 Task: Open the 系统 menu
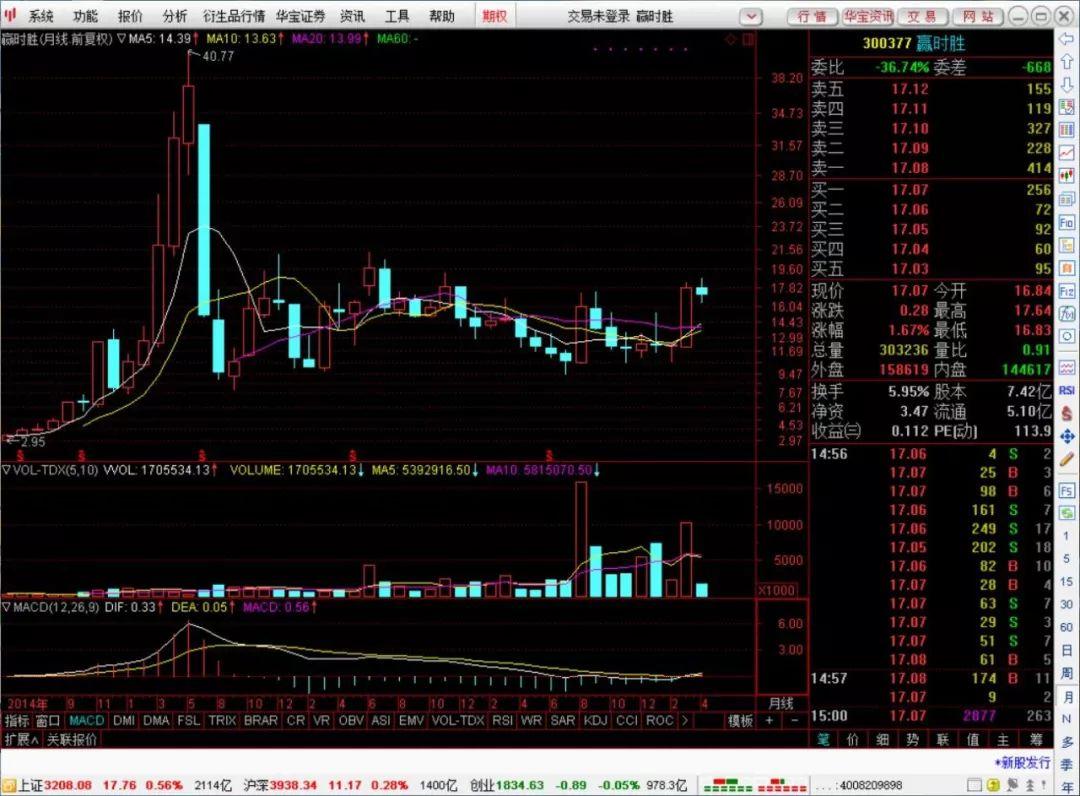click(41, 16)
